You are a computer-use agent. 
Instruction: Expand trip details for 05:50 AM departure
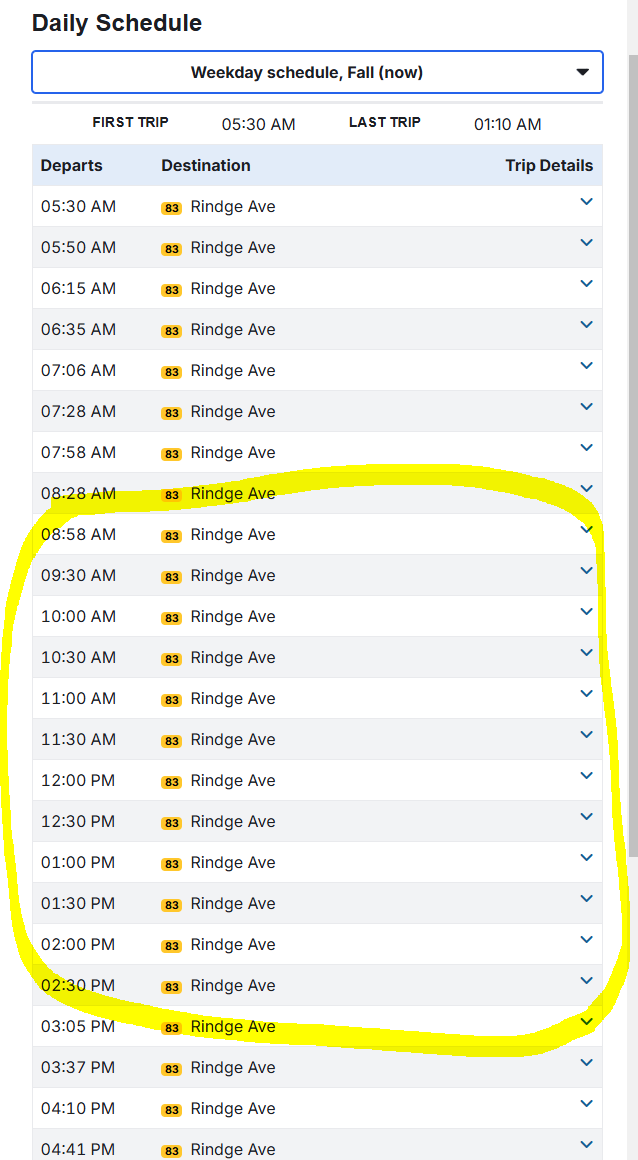(x=586, y=243)
